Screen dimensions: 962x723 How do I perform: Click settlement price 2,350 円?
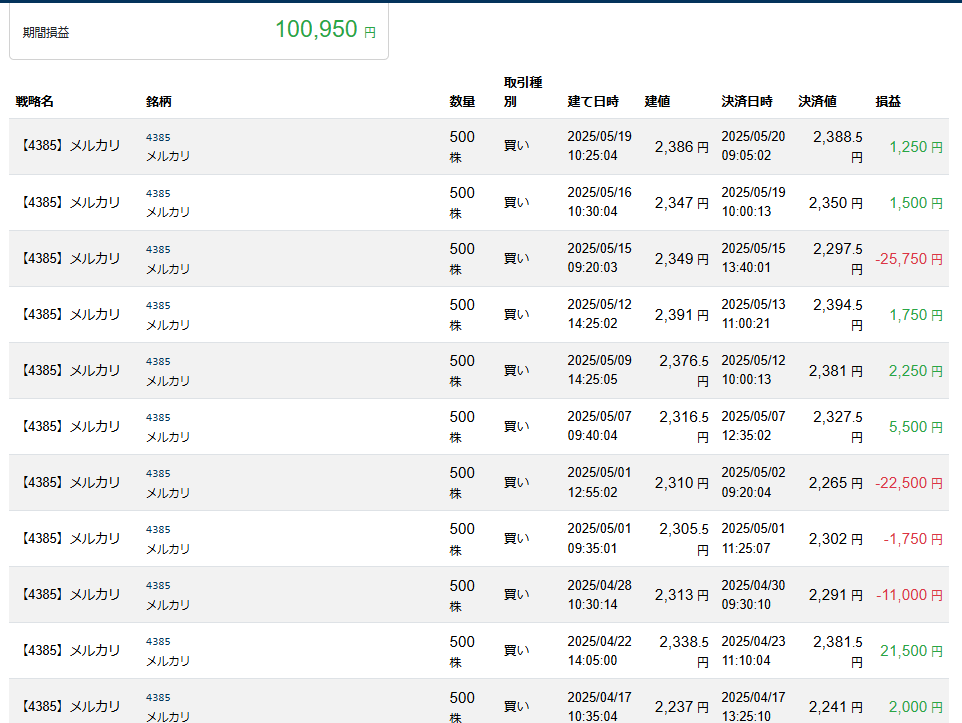coord(836,203)
